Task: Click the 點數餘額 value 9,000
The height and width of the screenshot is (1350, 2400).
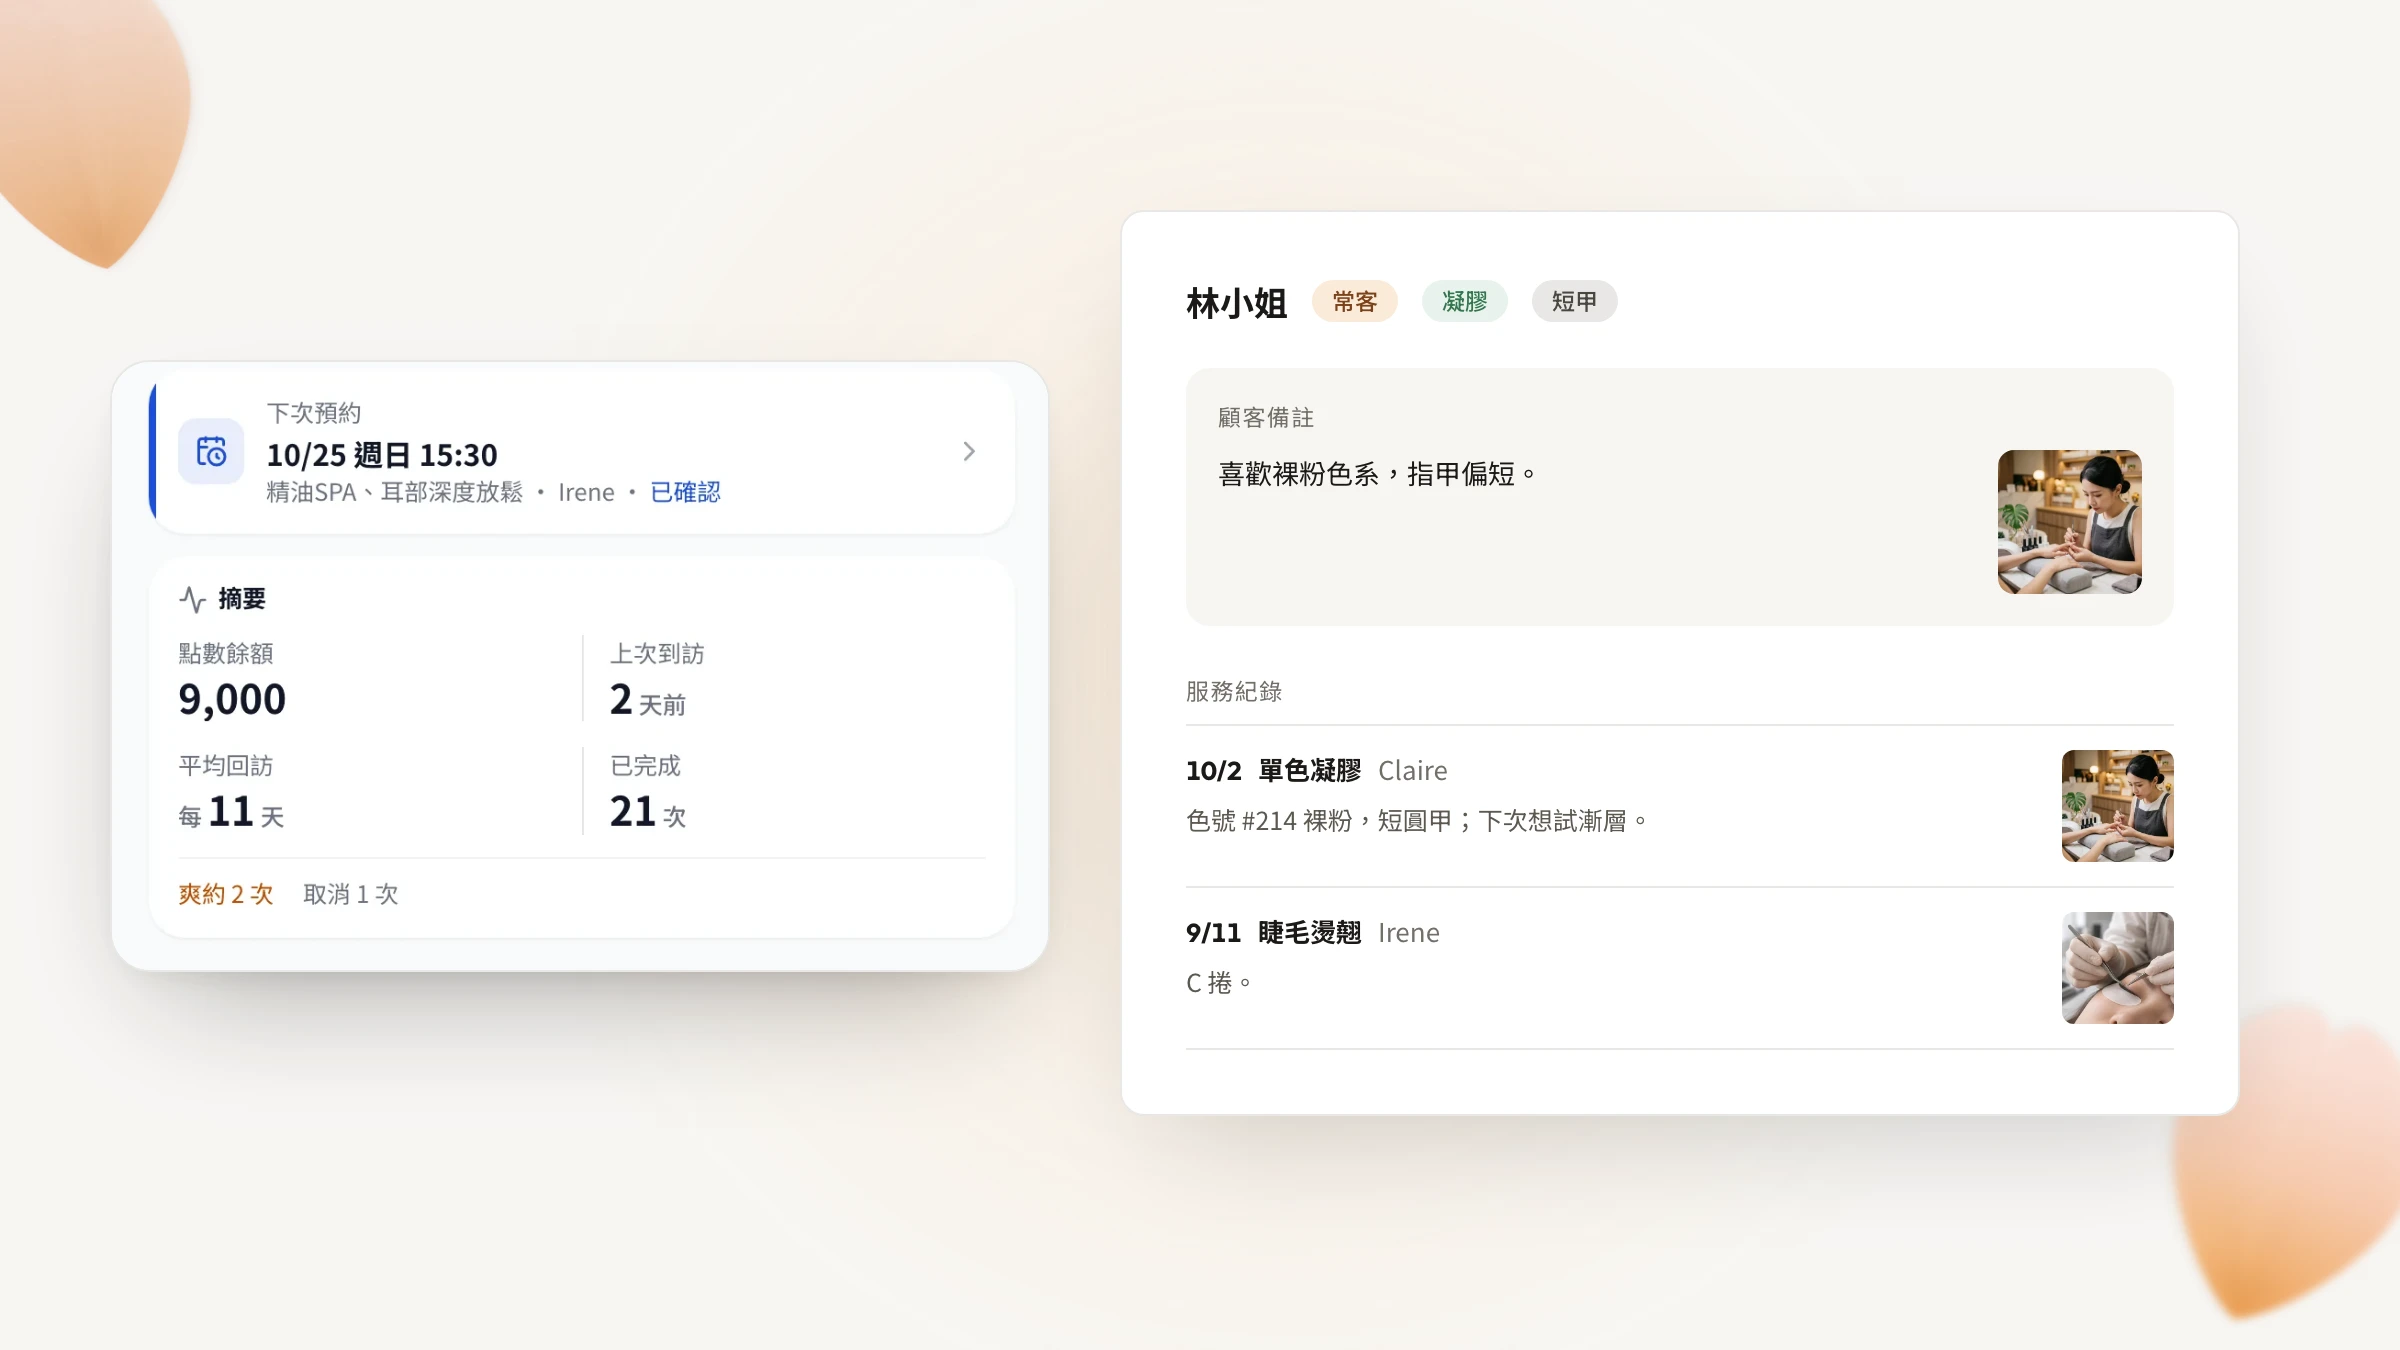Action: click(232, 699)
